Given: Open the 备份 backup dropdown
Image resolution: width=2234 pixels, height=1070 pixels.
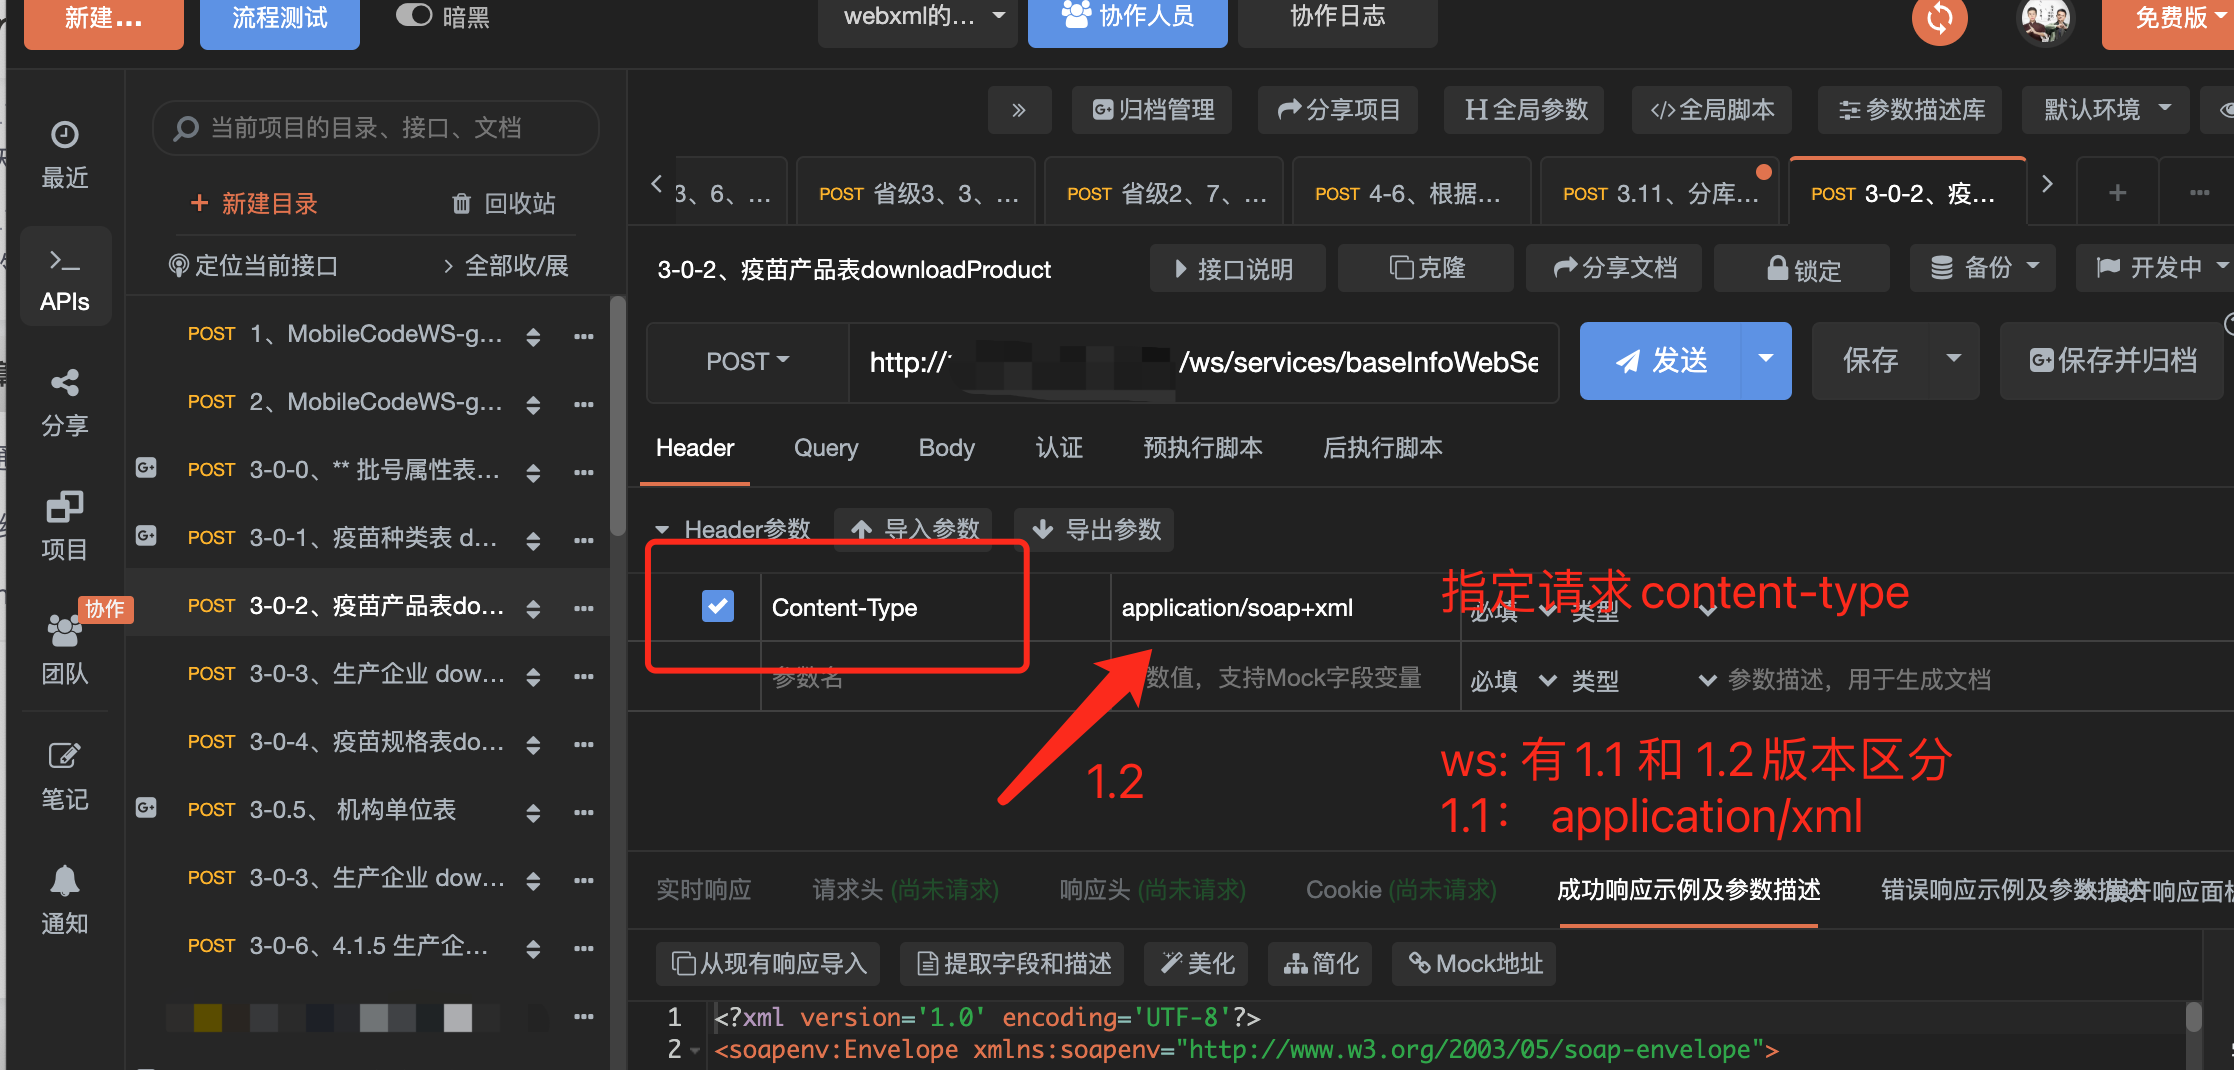Looking at the screenshot, I should point(1981,267).
